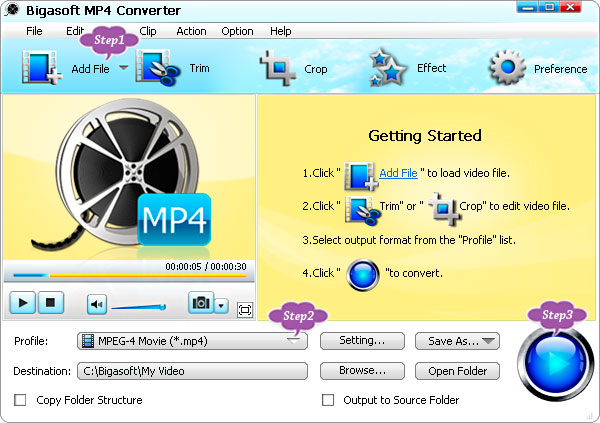Click the Browse... button
Screen dimensions: 600x423
click(362, 371)
